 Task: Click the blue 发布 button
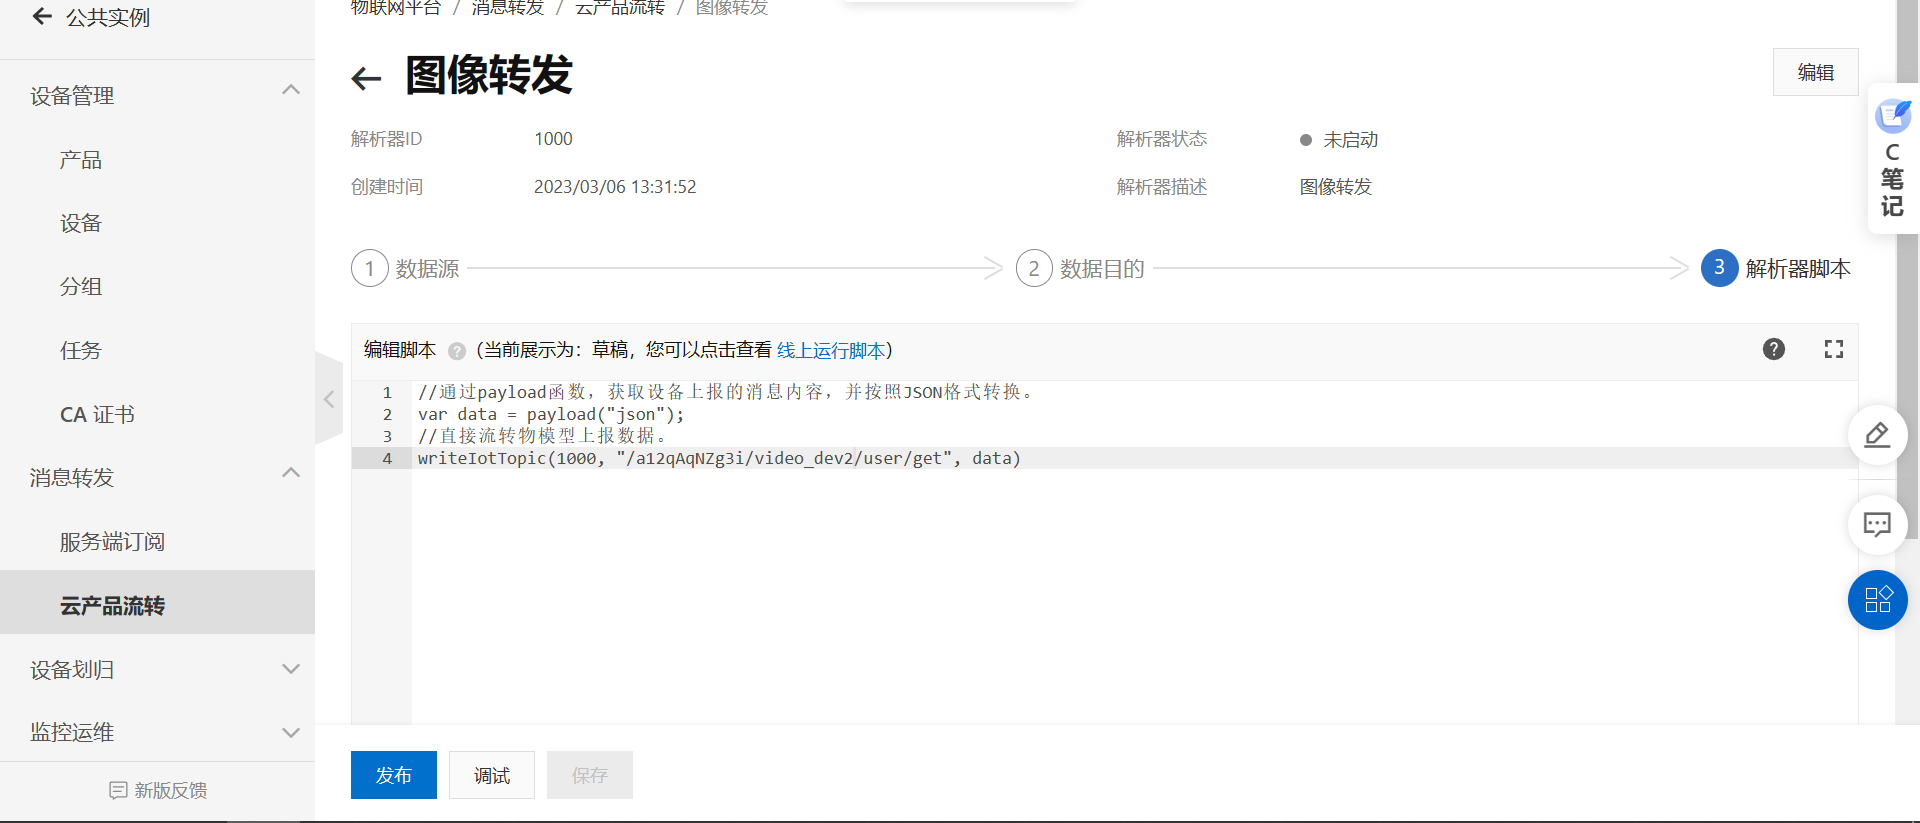(393, 775)
